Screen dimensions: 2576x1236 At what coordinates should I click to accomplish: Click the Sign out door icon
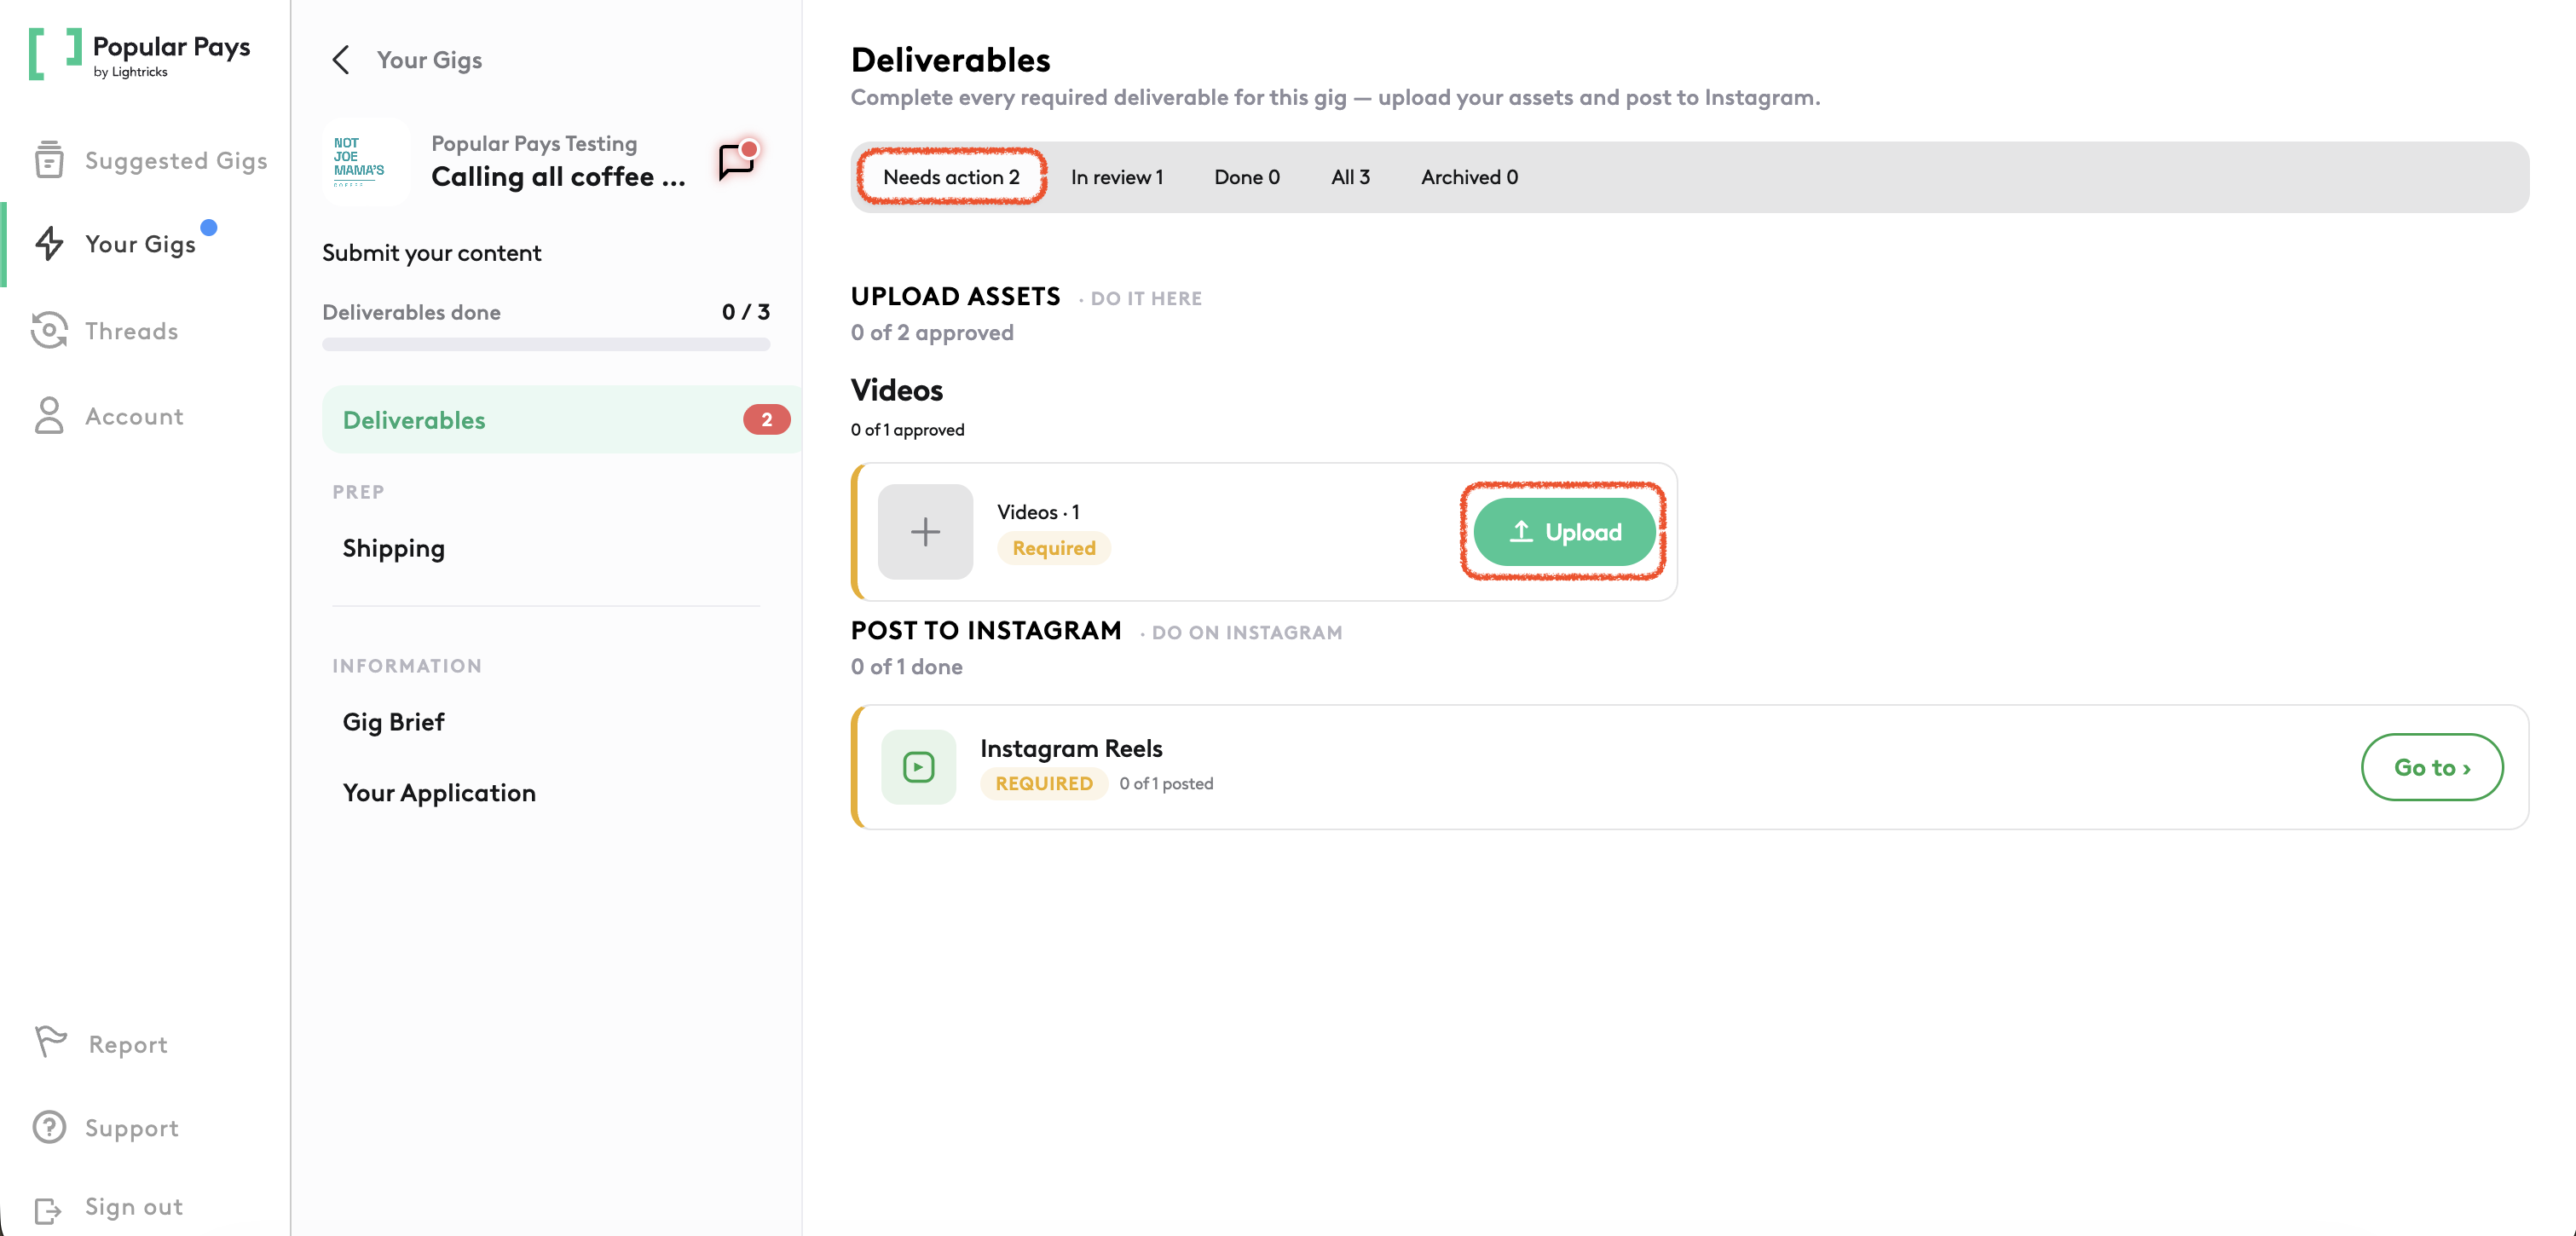click(x=48, y=1210)
